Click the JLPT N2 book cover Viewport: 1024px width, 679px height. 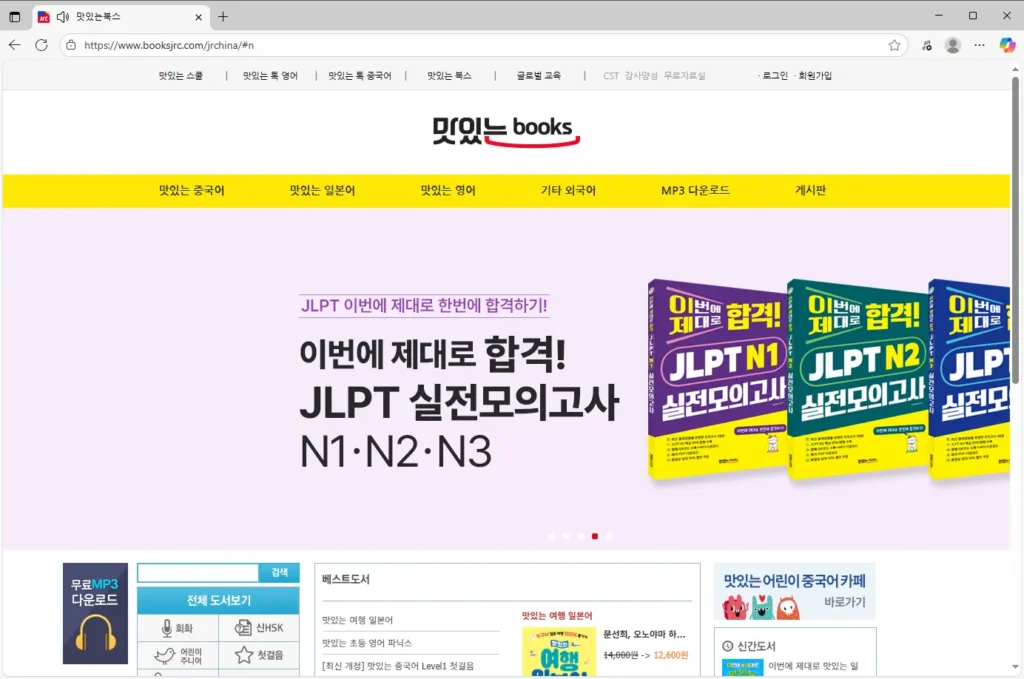pos(857,379)
